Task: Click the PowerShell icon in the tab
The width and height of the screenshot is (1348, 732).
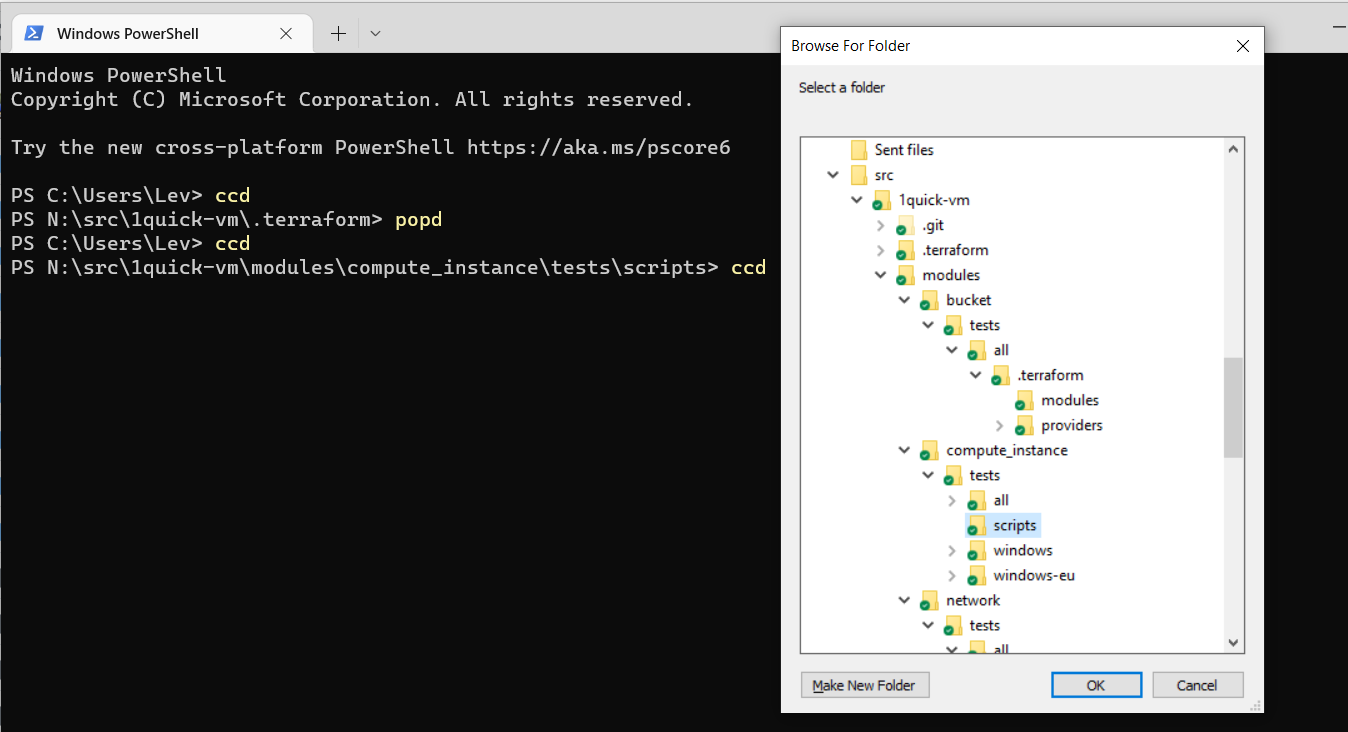Action: coord(33,33)
